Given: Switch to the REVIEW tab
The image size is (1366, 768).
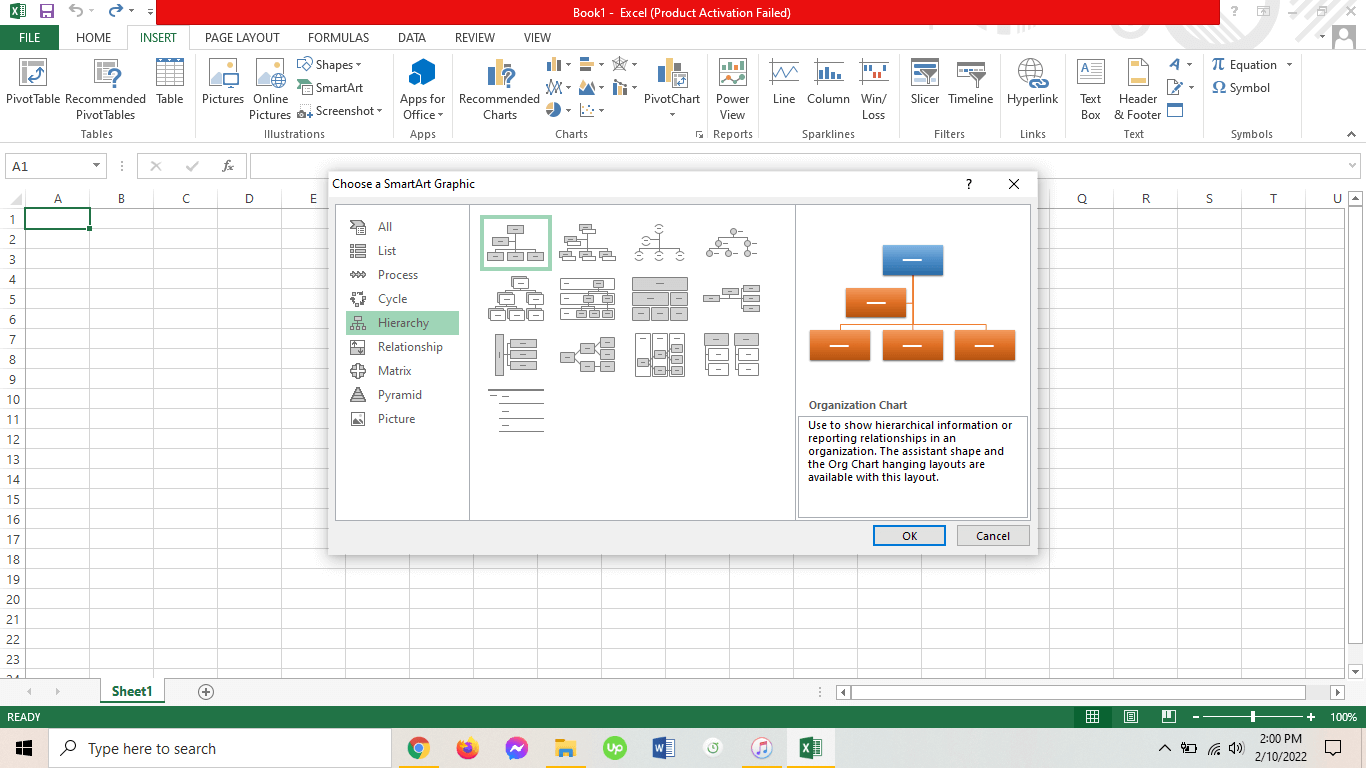Looking at the screenshot, I should [x=475, y=38].
